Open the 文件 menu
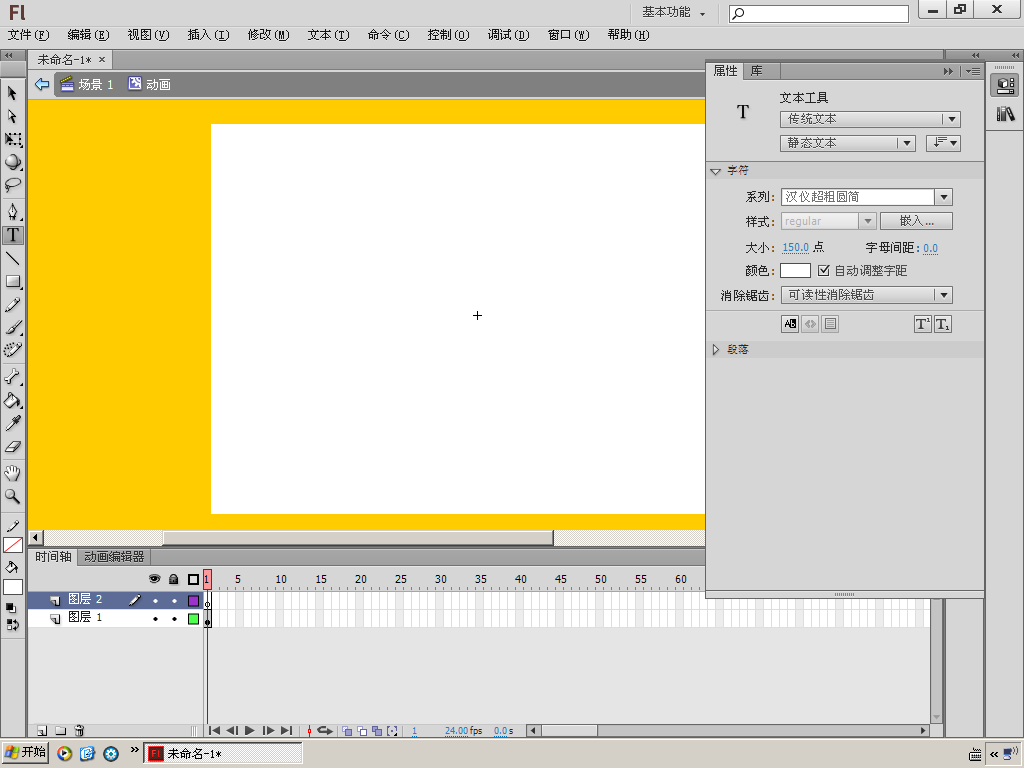 (28, 35)
